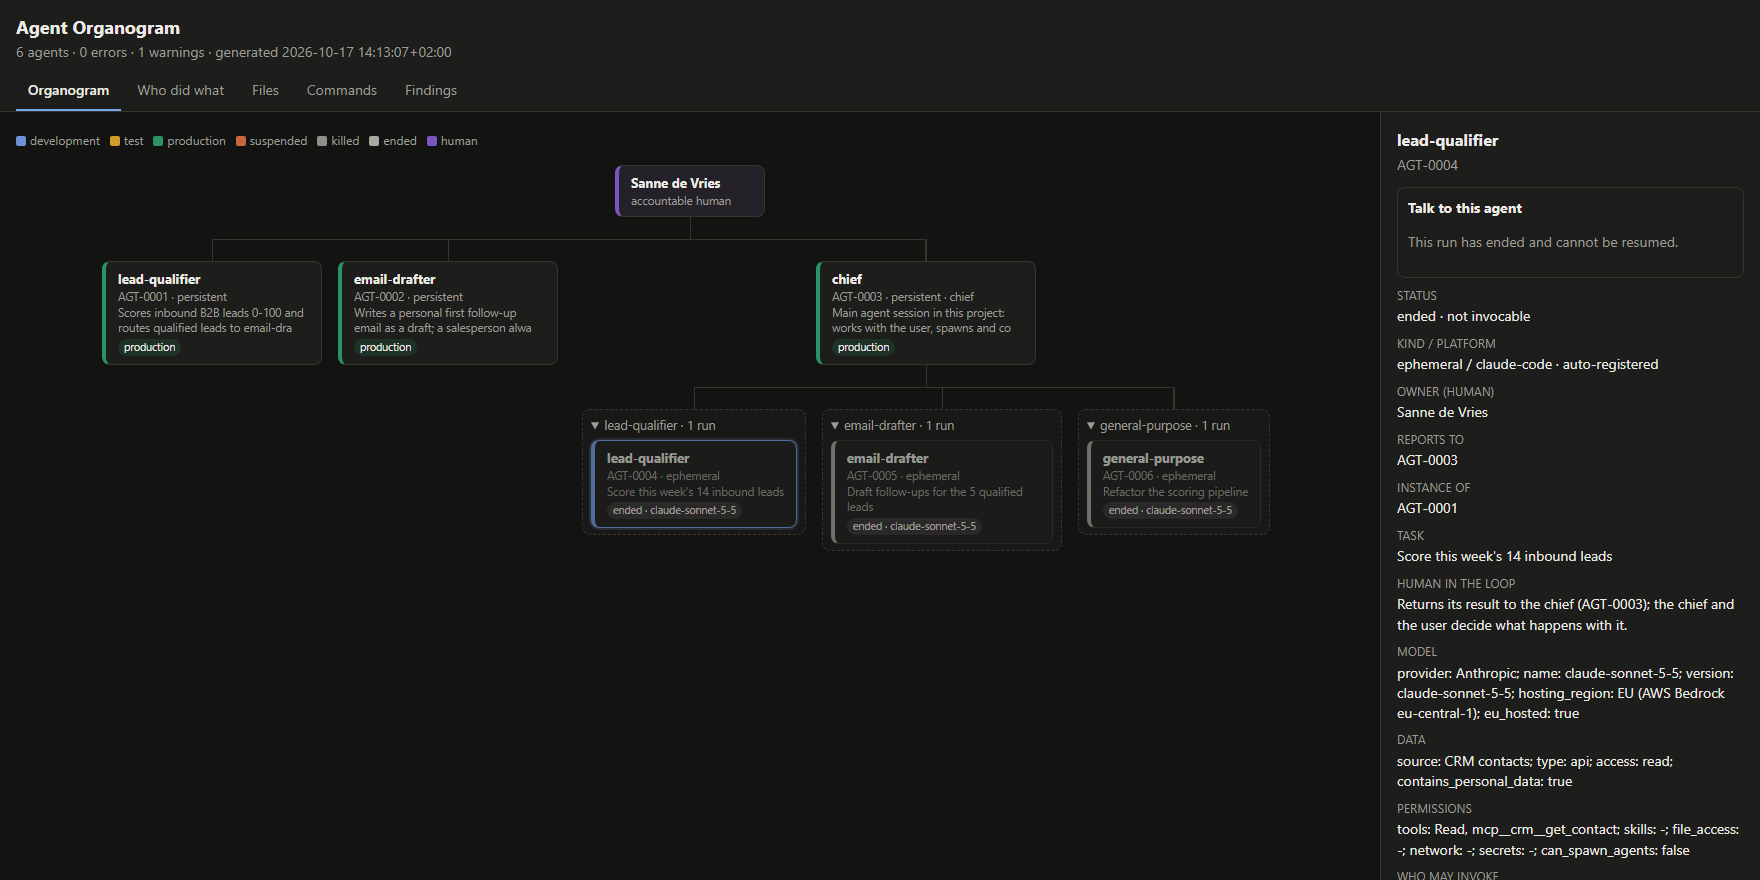Click the 'source: CRM contacts' data value
Image resolution: width=1760 pixels, height=880 pixels.
coord(1535,771)
